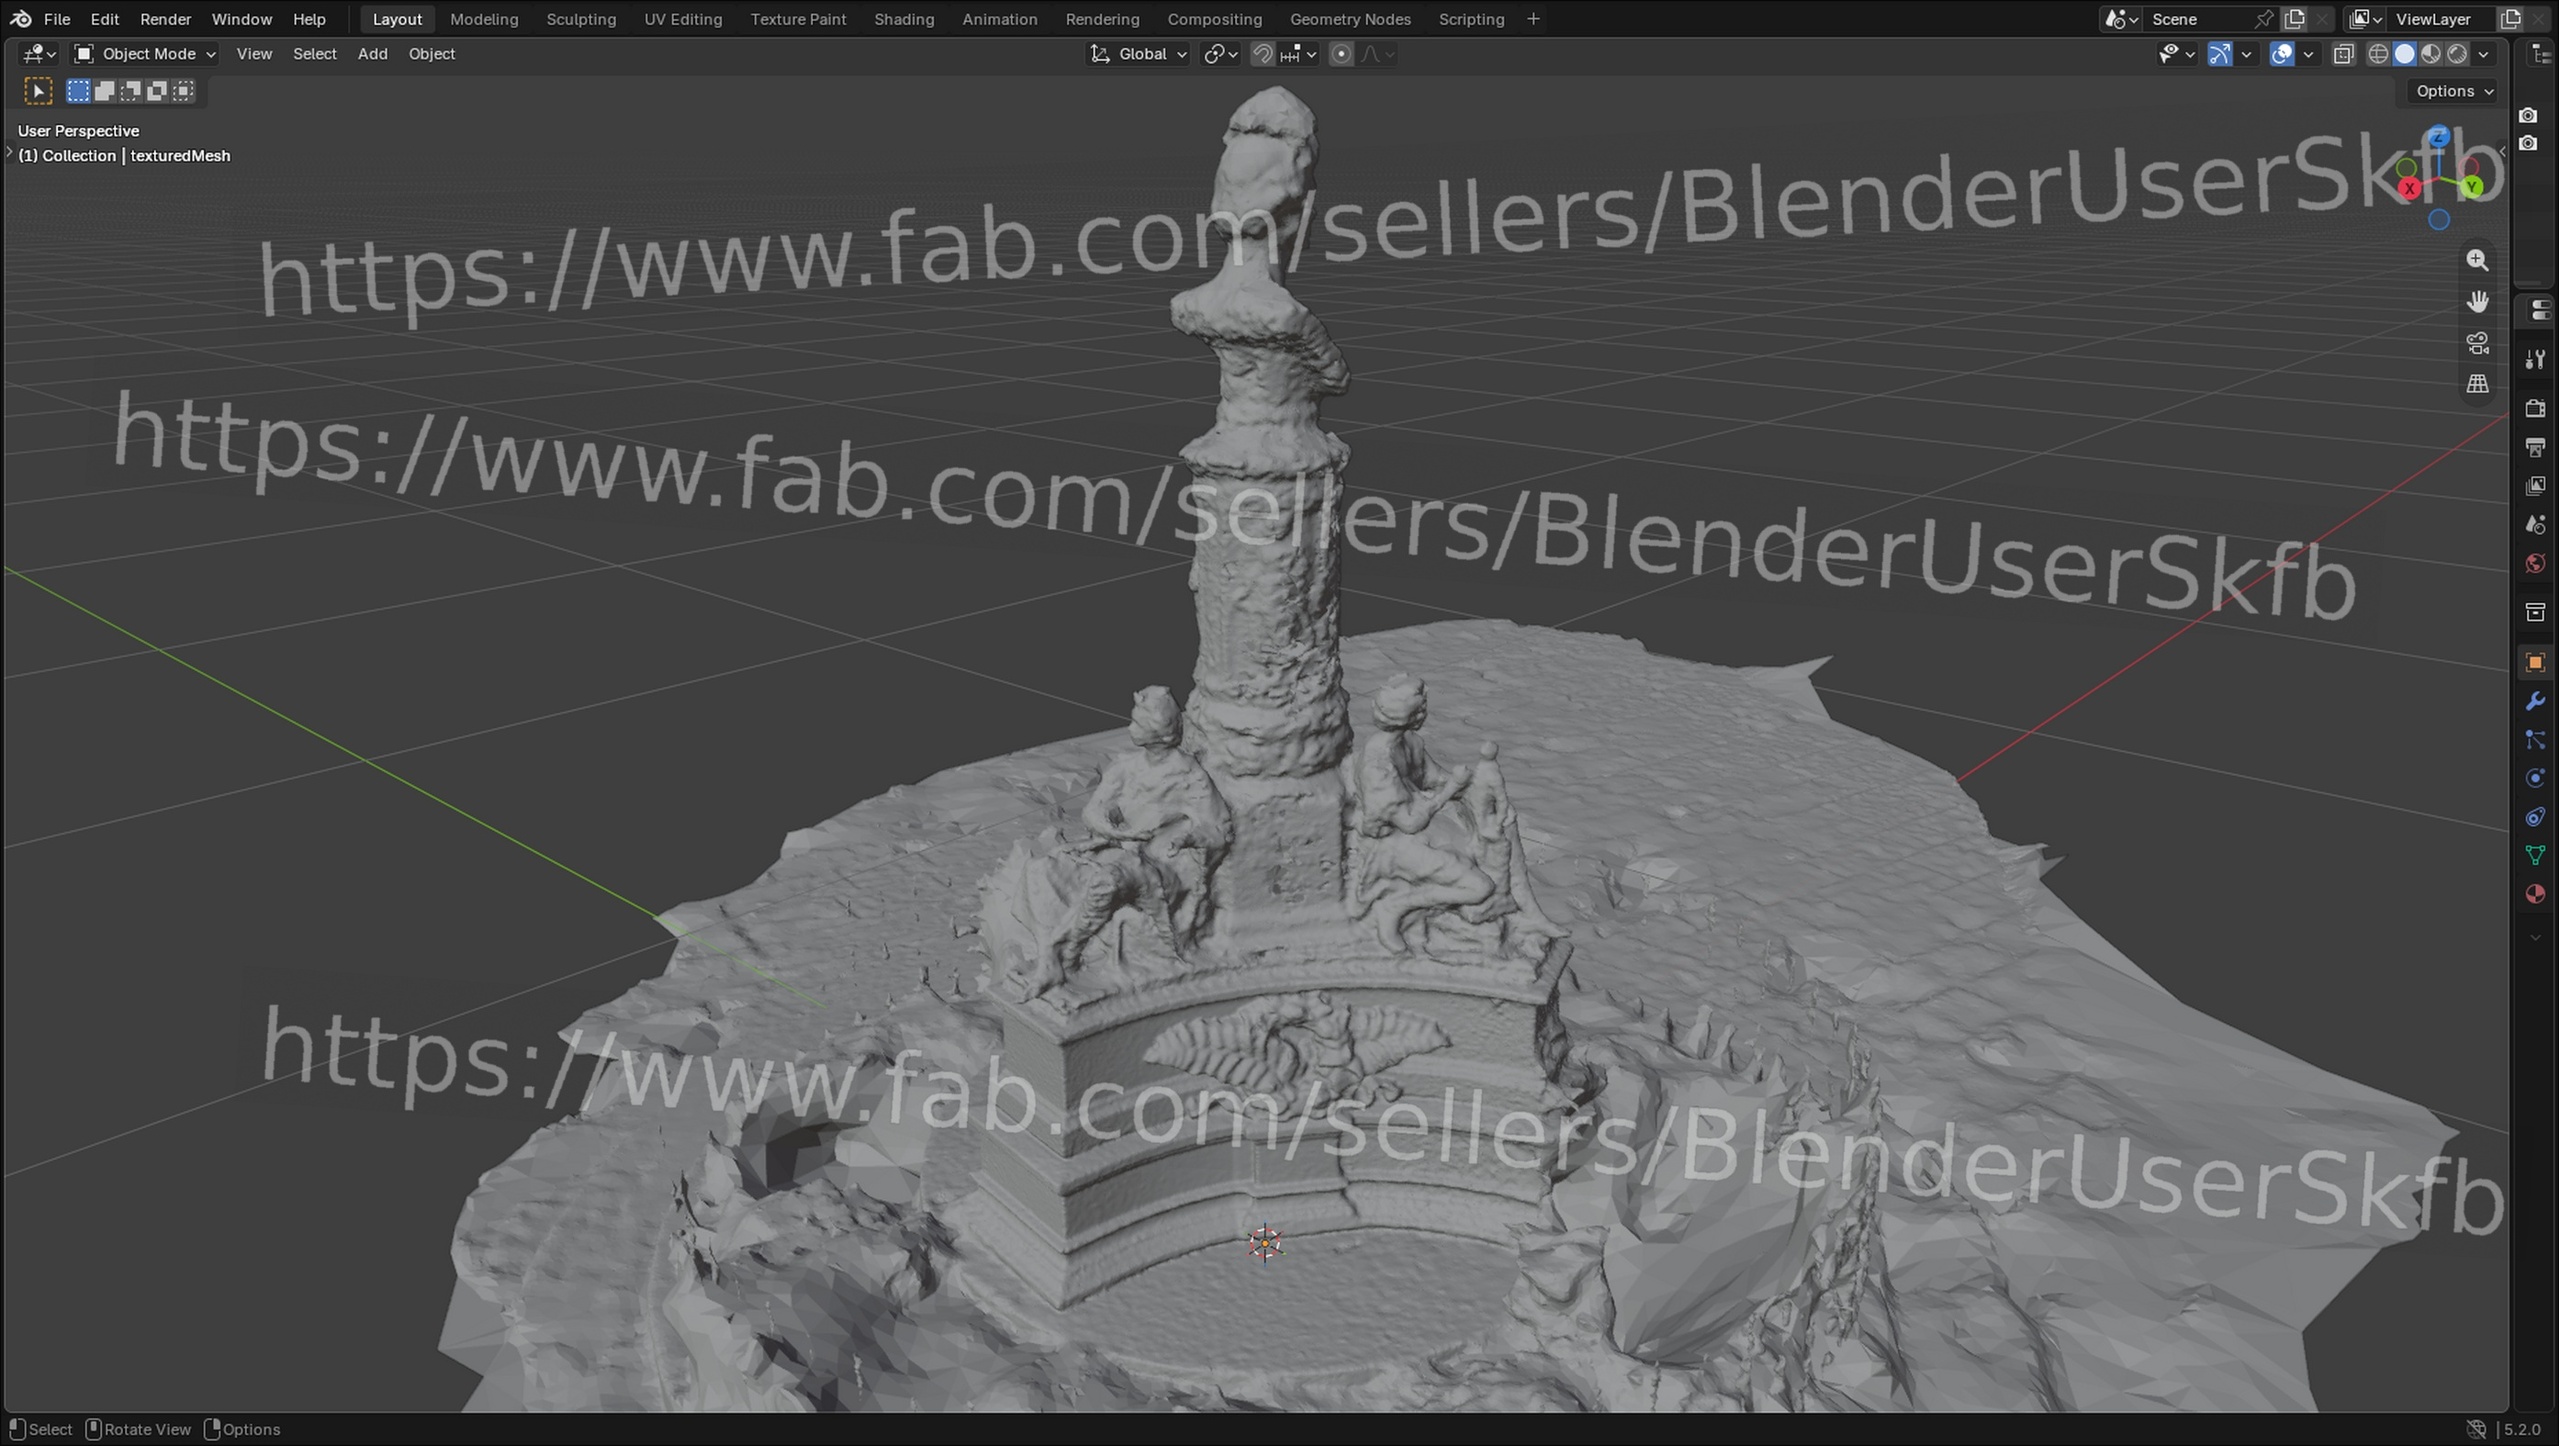Open the Particles properties tab icon
The width and height of the screenshot is (2559, 1446).
point(2534,740)
